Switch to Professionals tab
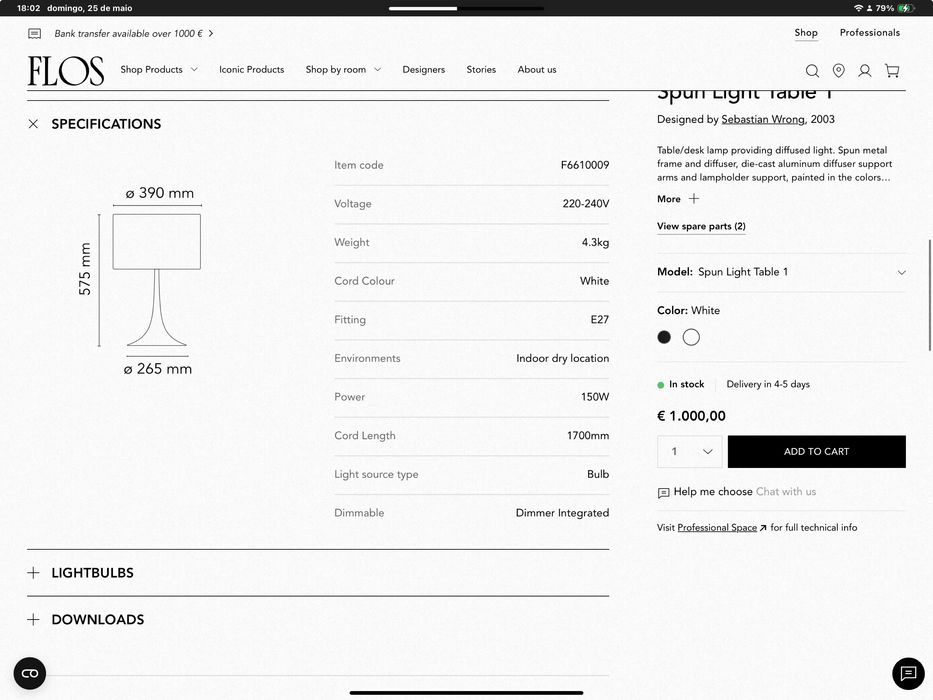The height and width of the screenshot is (700, 933). point(869,33)
